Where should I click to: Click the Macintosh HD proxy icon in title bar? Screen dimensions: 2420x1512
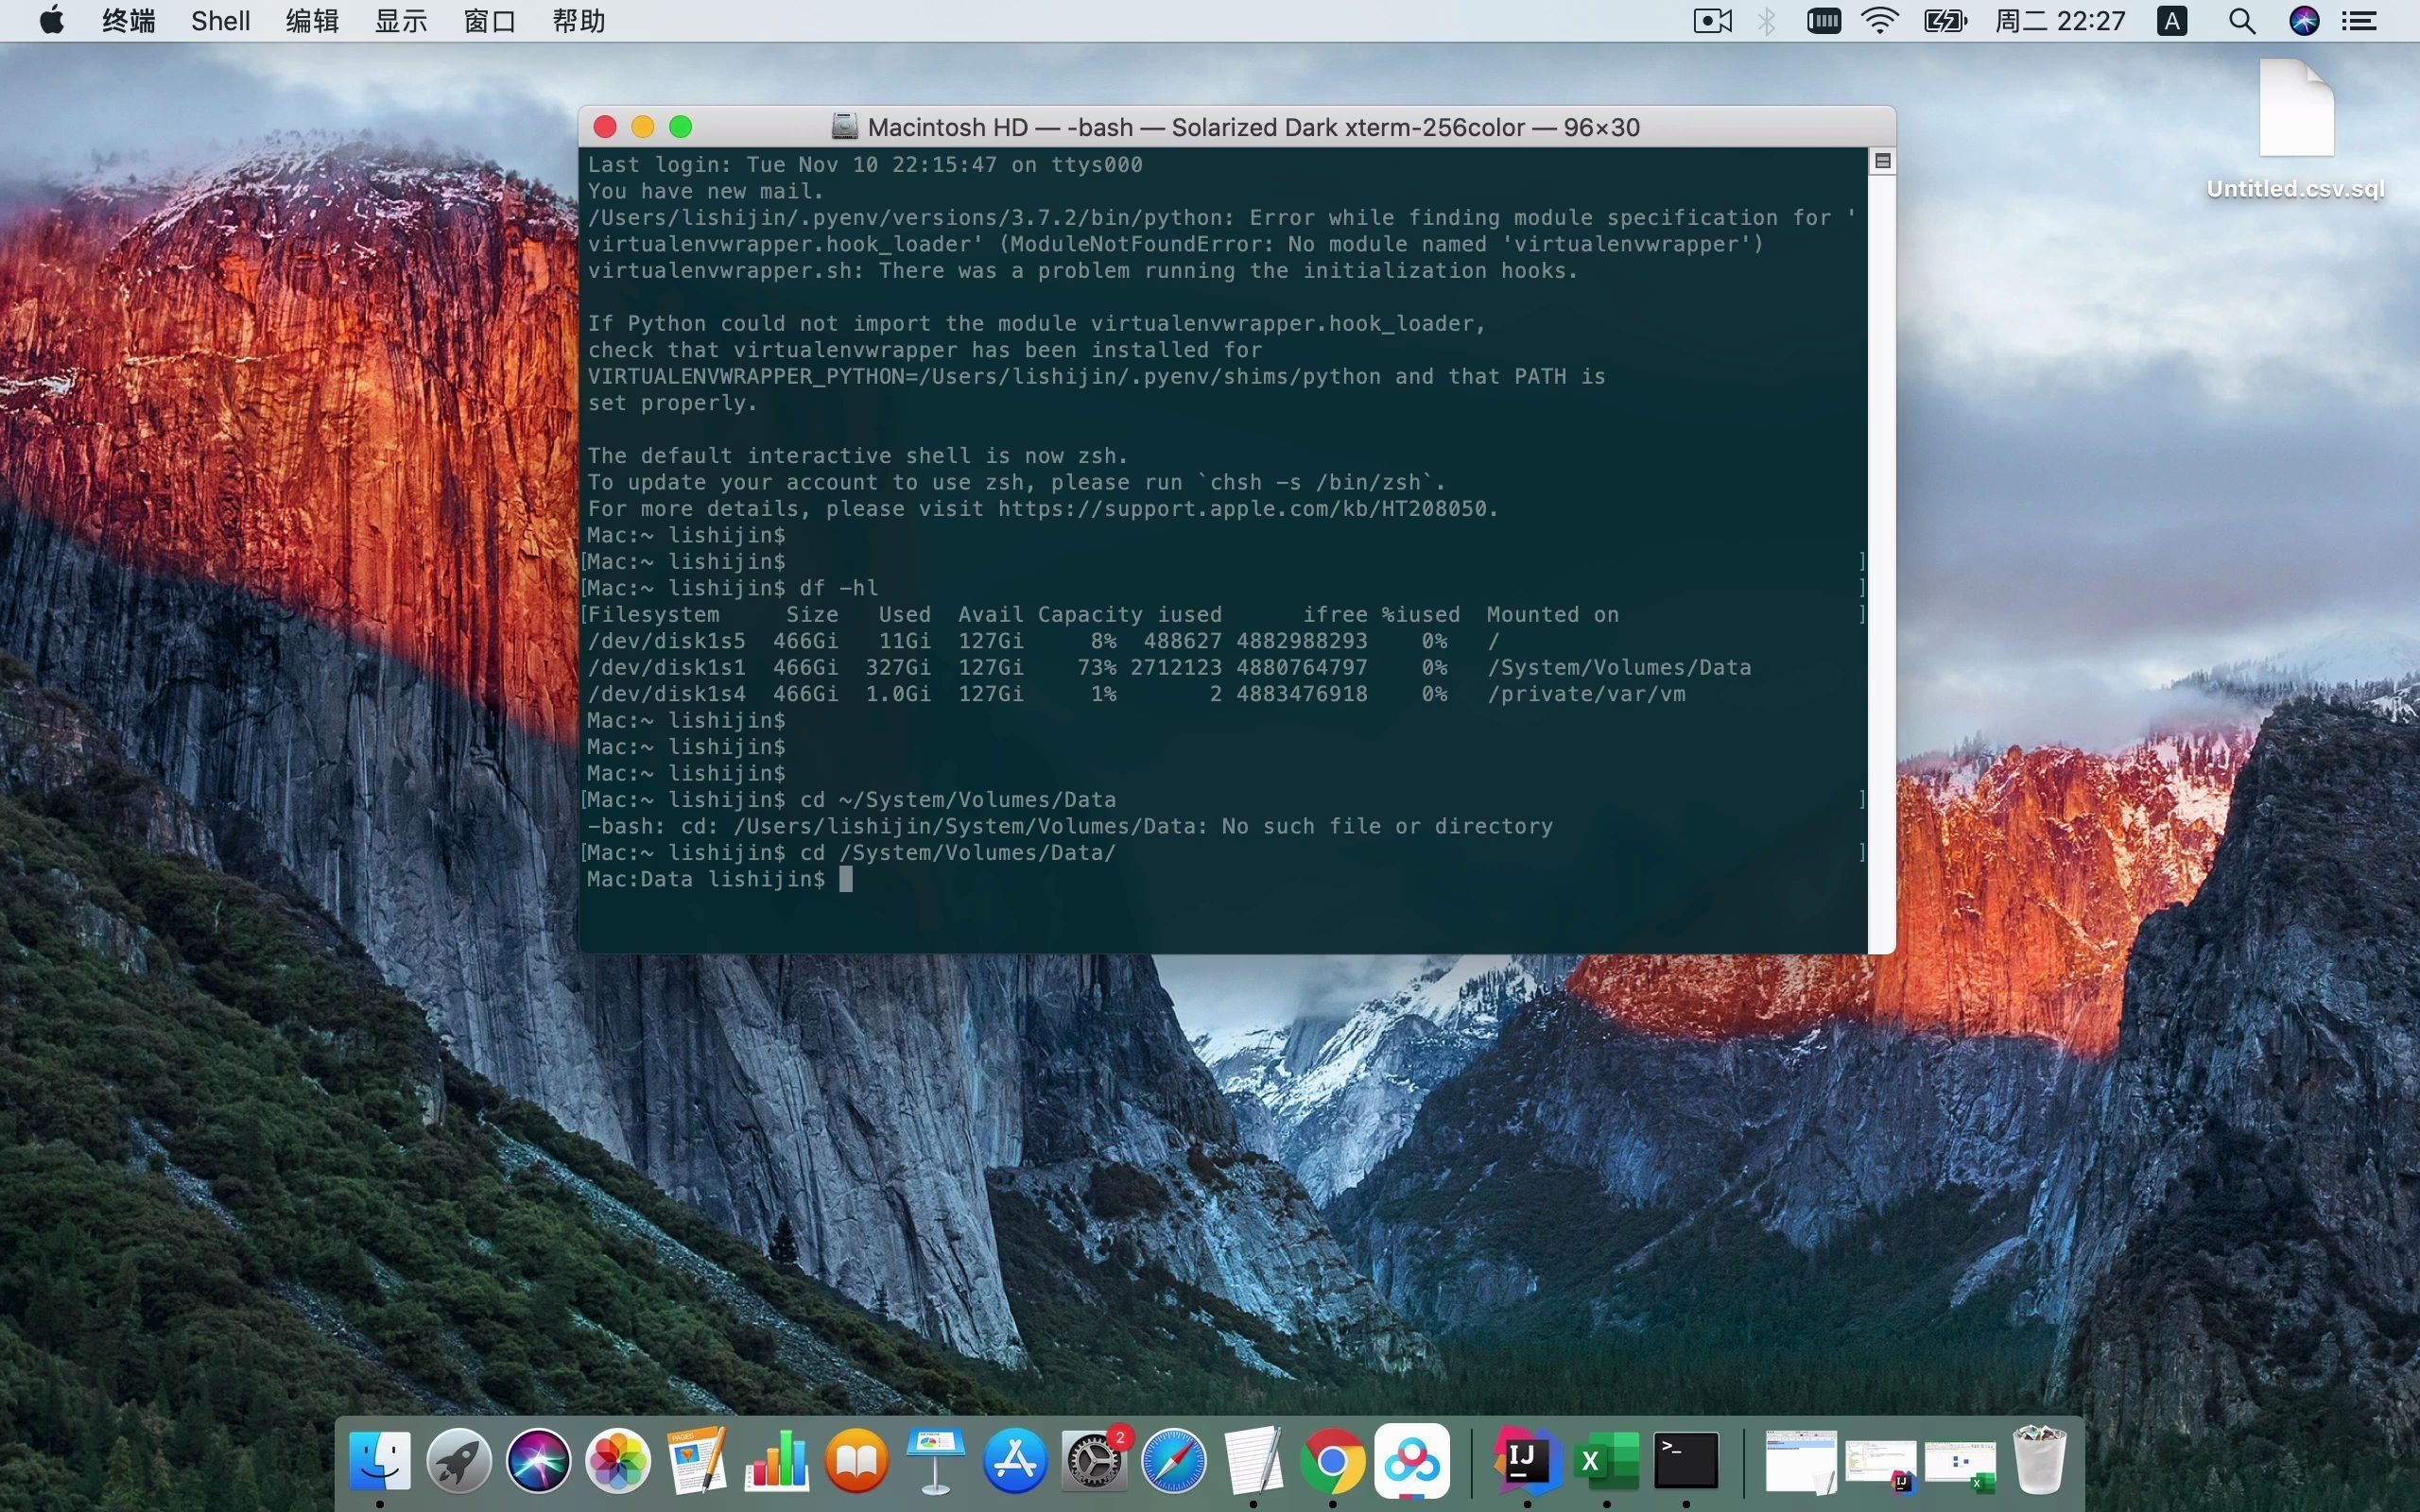point(845,127)
